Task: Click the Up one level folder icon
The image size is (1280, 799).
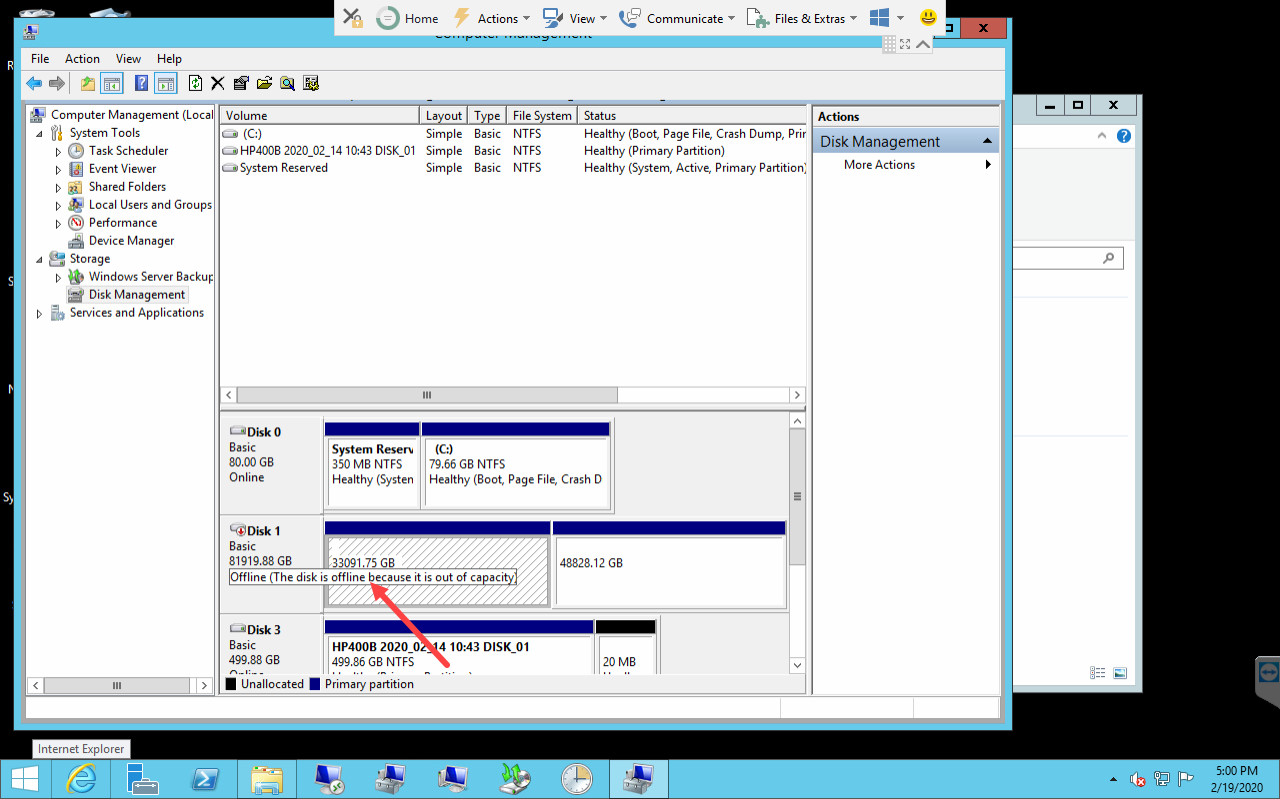Action: 88,84
